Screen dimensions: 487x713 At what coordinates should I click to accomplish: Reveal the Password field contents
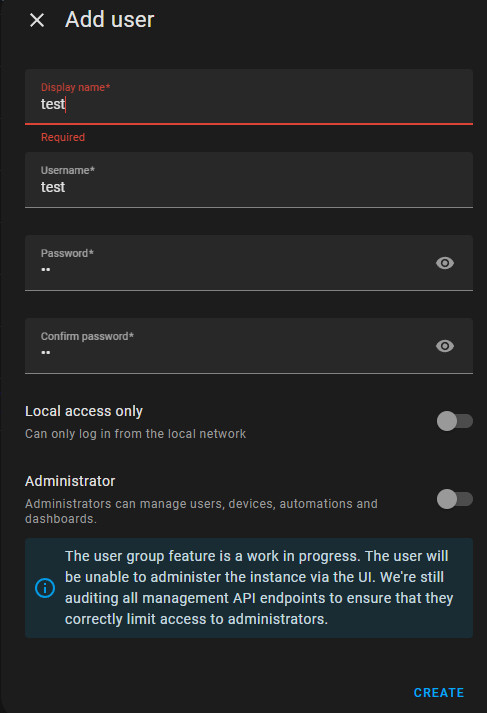click(x=445, y=263)
